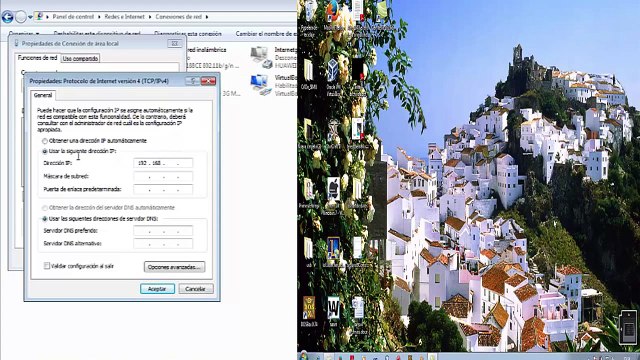Check Validar configuración al salir
Viewport: 640px width, 360px height.
47,266
